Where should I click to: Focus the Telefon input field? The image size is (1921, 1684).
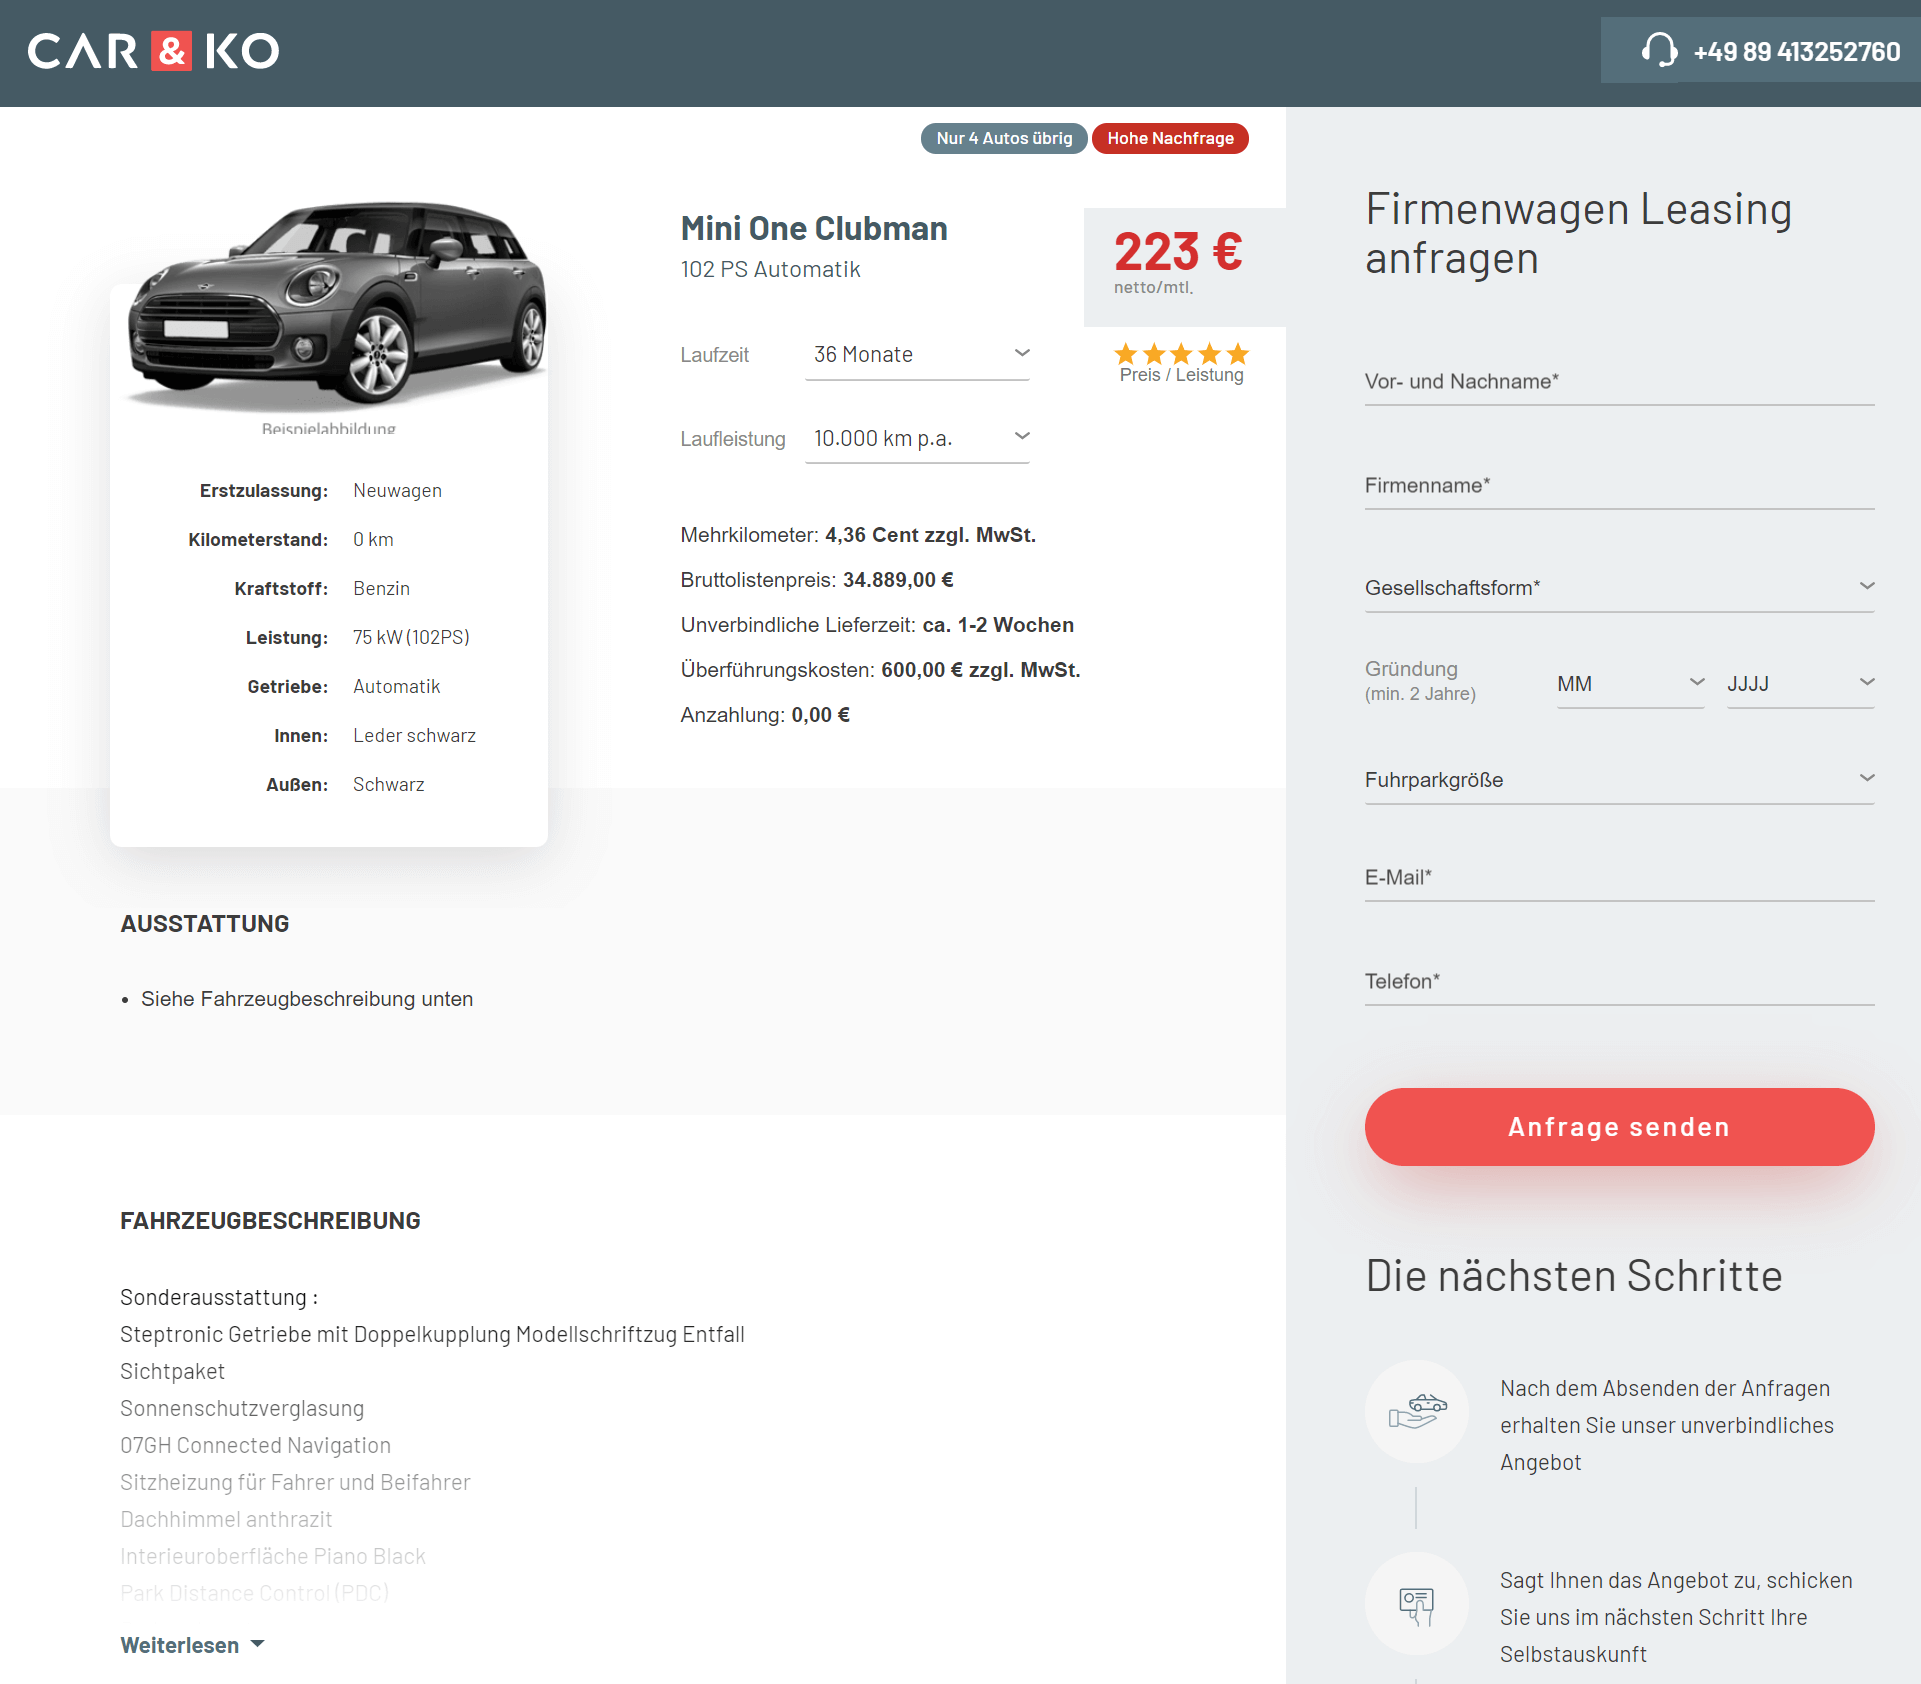pos(1619,982)
